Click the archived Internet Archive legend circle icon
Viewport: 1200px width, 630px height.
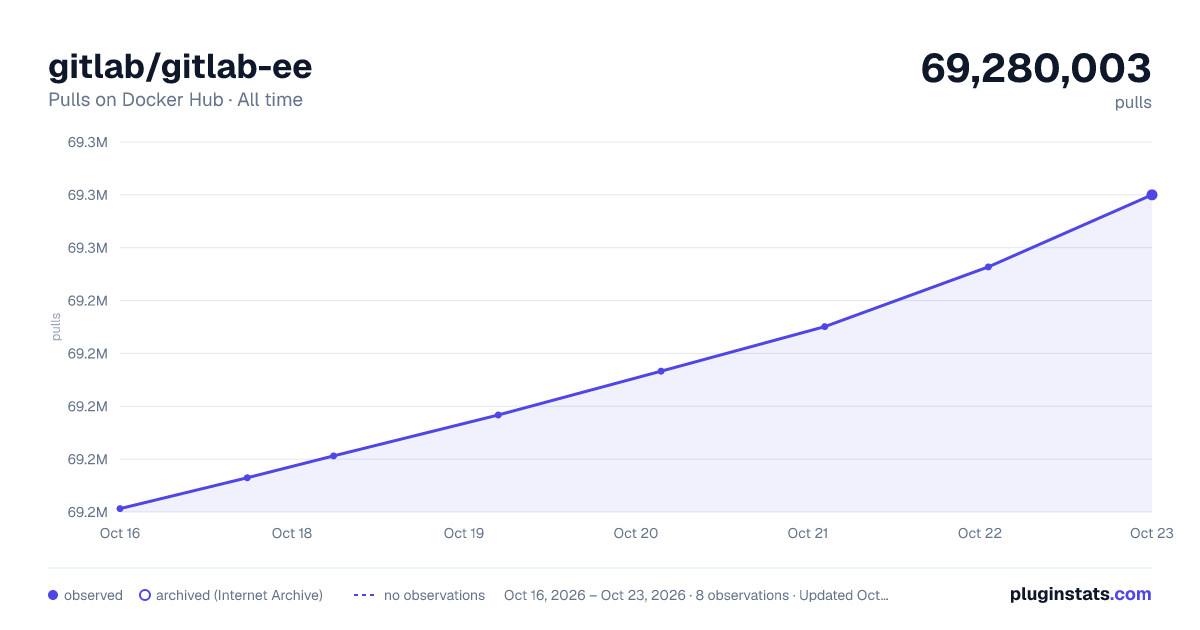145,595
